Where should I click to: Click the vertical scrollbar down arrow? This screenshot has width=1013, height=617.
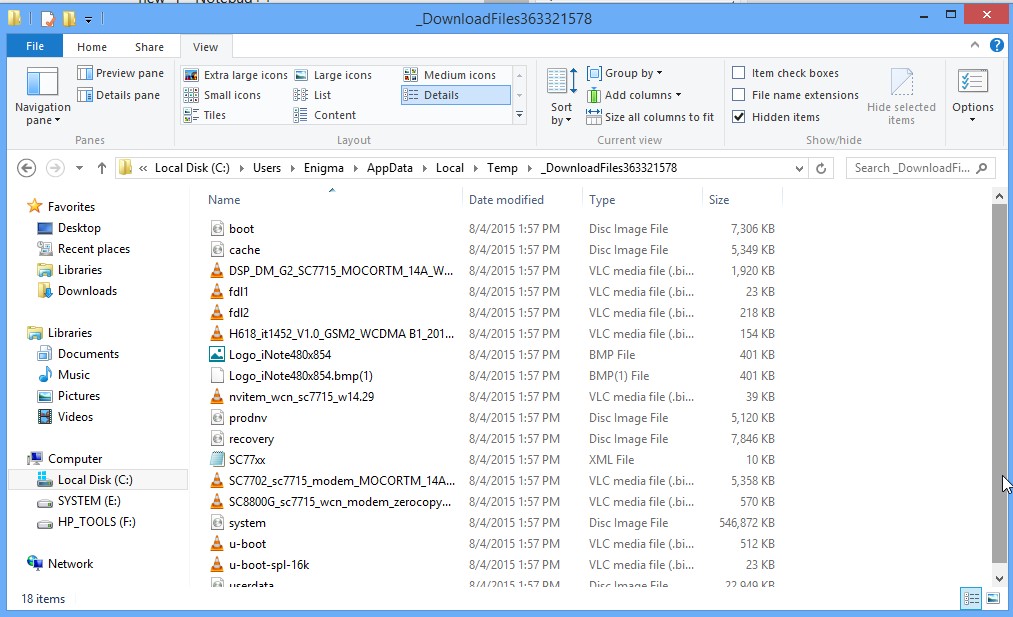tap(999, 578)
